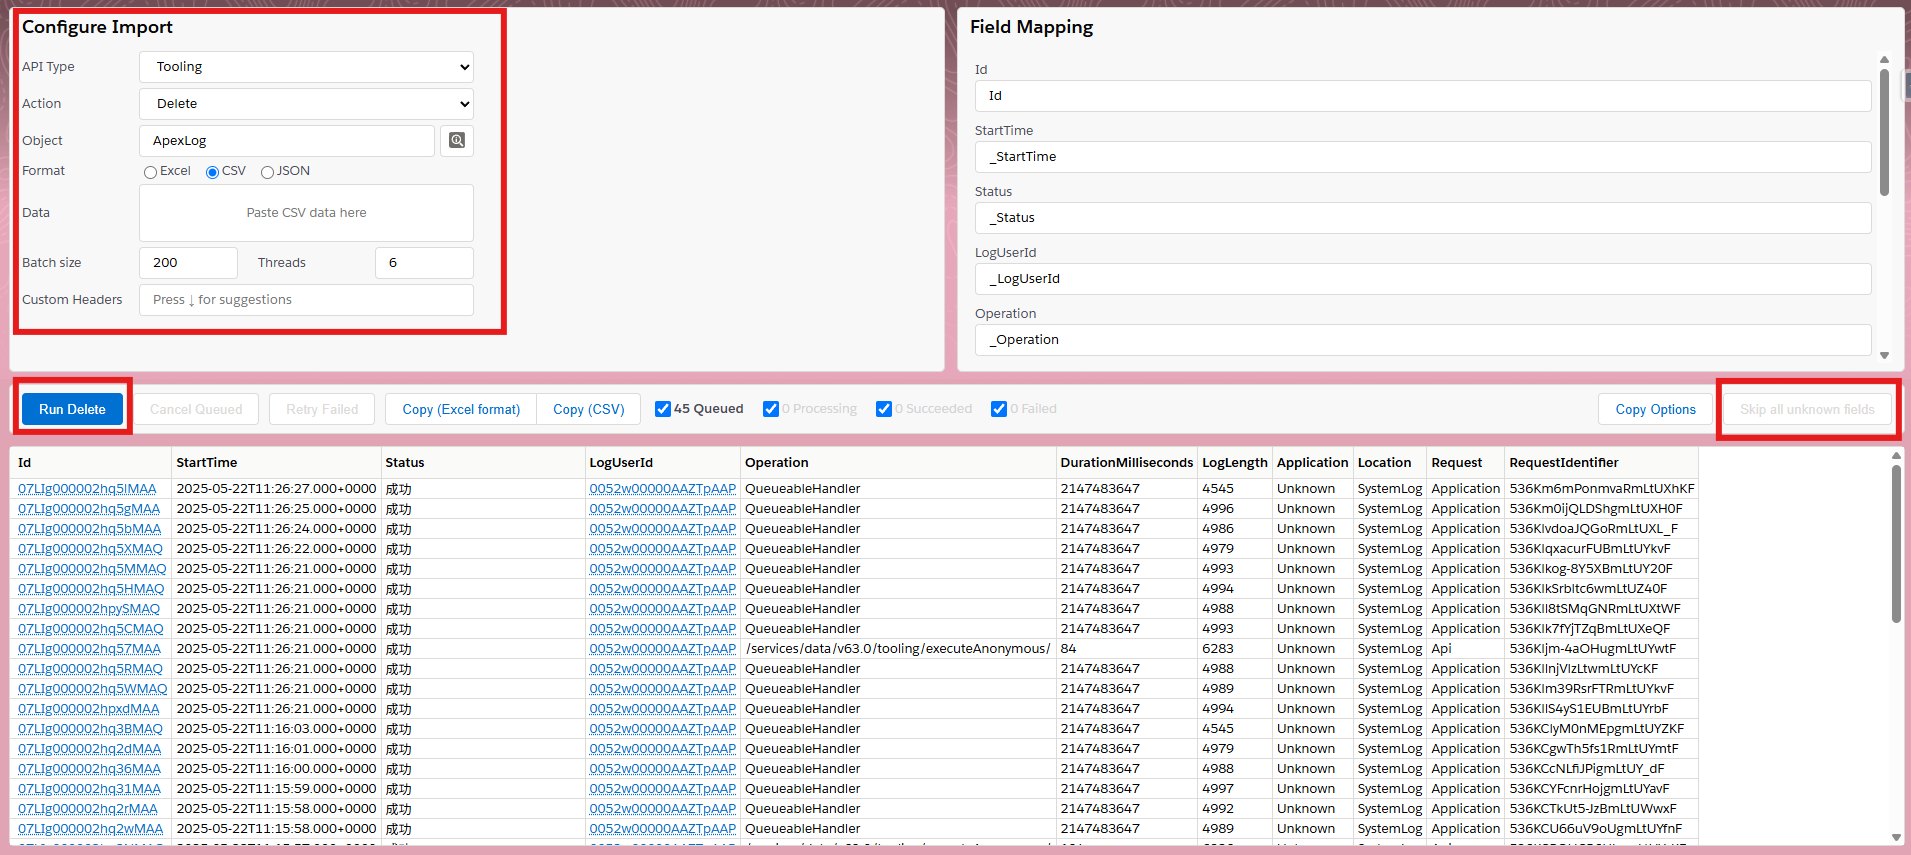Image resolution: width=1911 pixels, height=855 pixels.
Task: Click the LogLength value 6283
Action: tap(1235, 649)
